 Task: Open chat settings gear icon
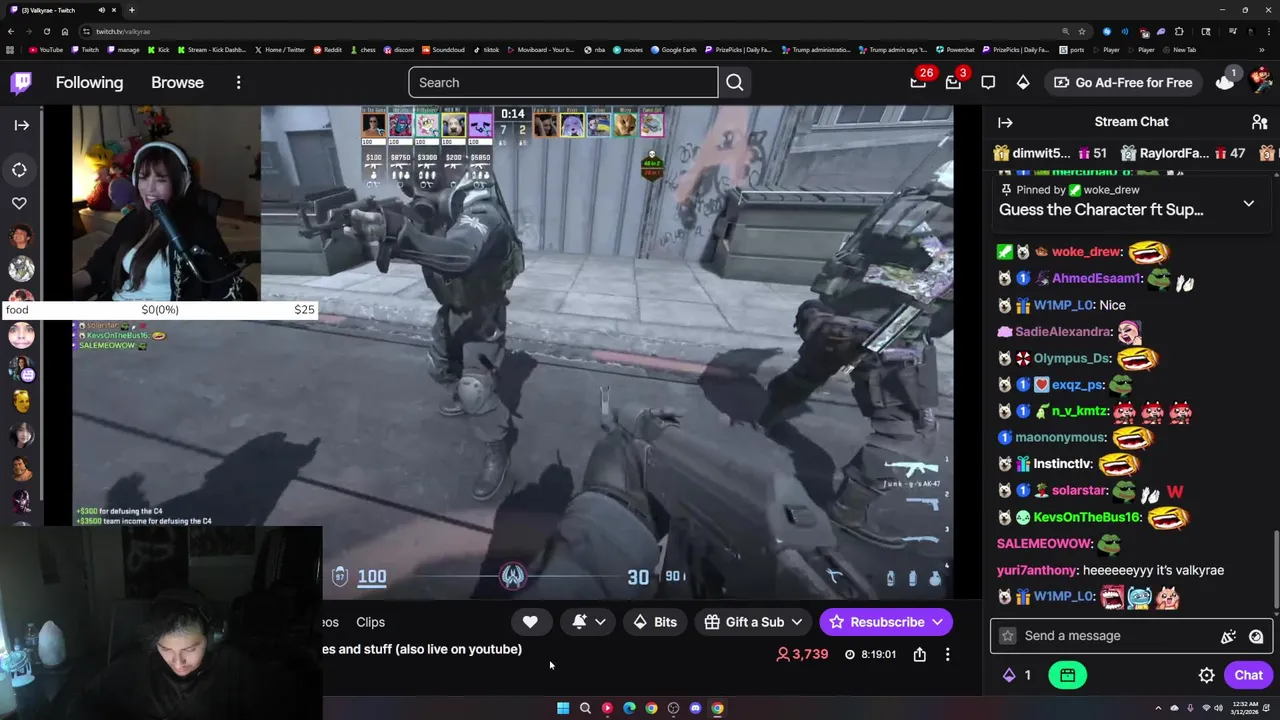[x=1207, y=675]
